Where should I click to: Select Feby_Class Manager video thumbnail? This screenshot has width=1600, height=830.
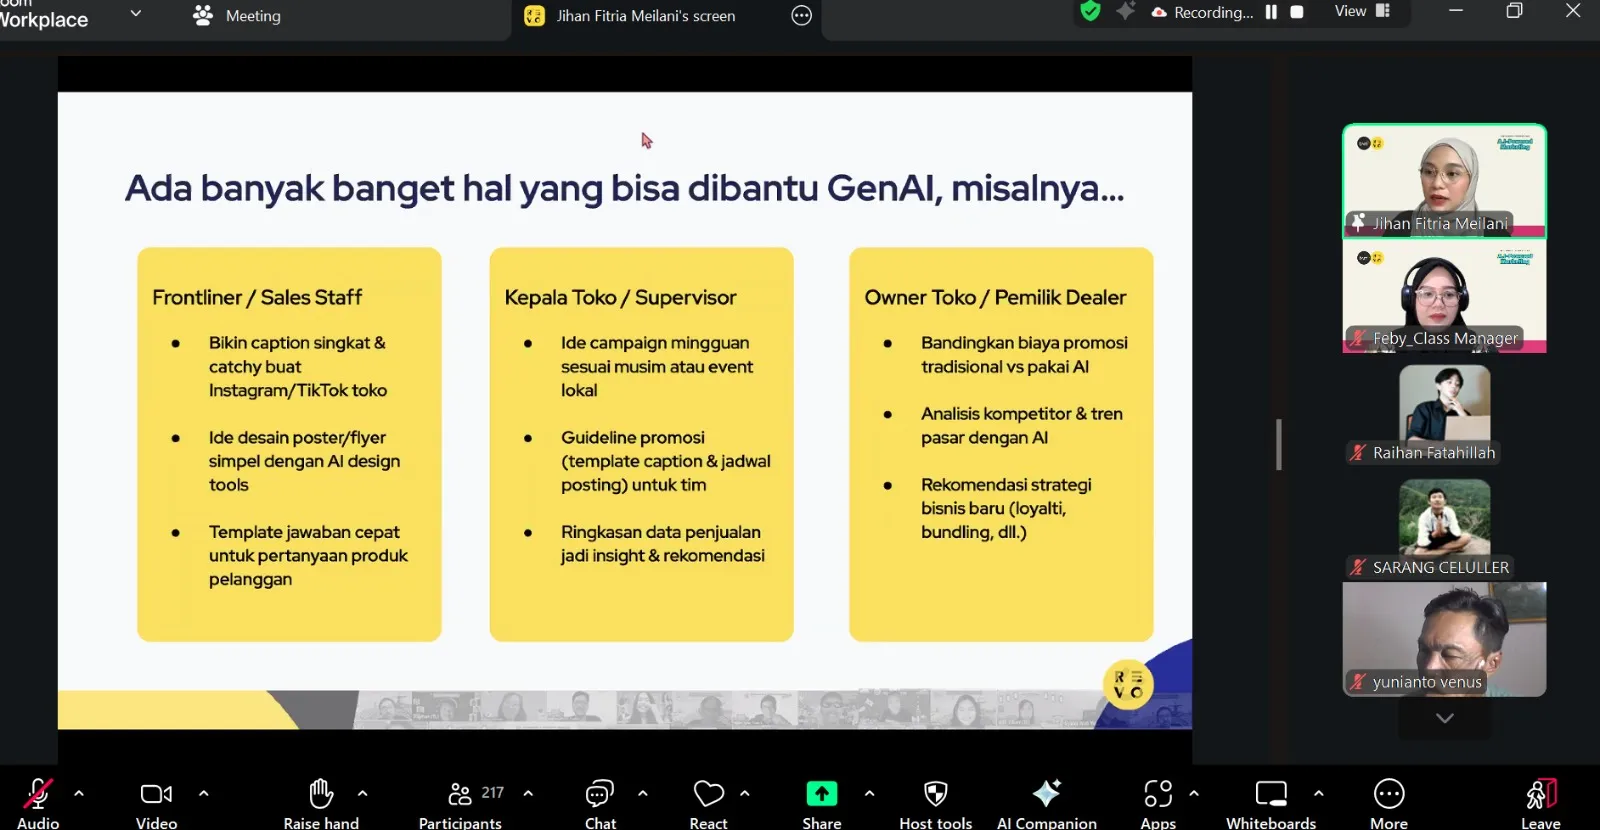(x=1444, y=296)
